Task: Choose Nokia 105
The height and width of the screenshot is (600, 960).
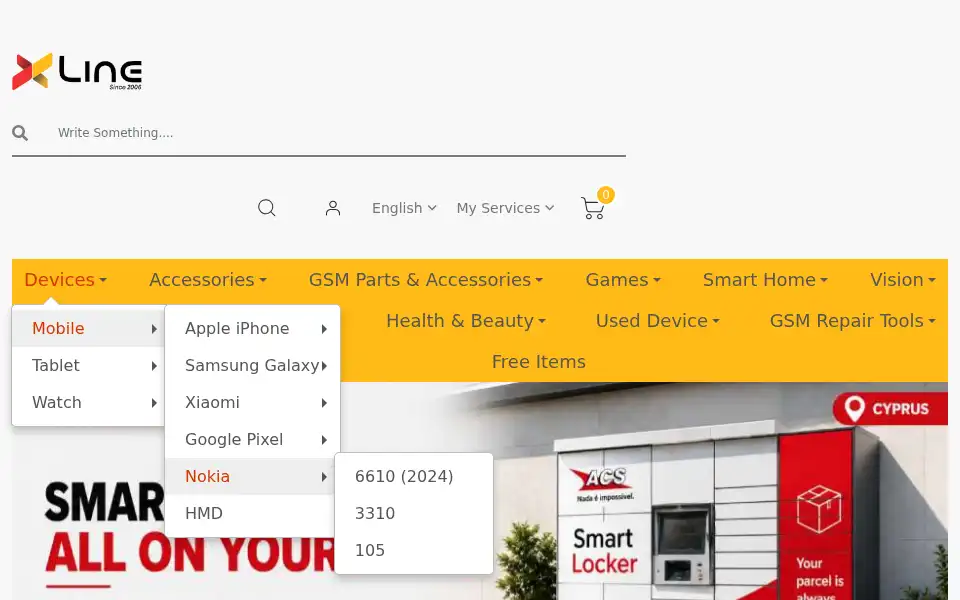Action: click(414, 550)
